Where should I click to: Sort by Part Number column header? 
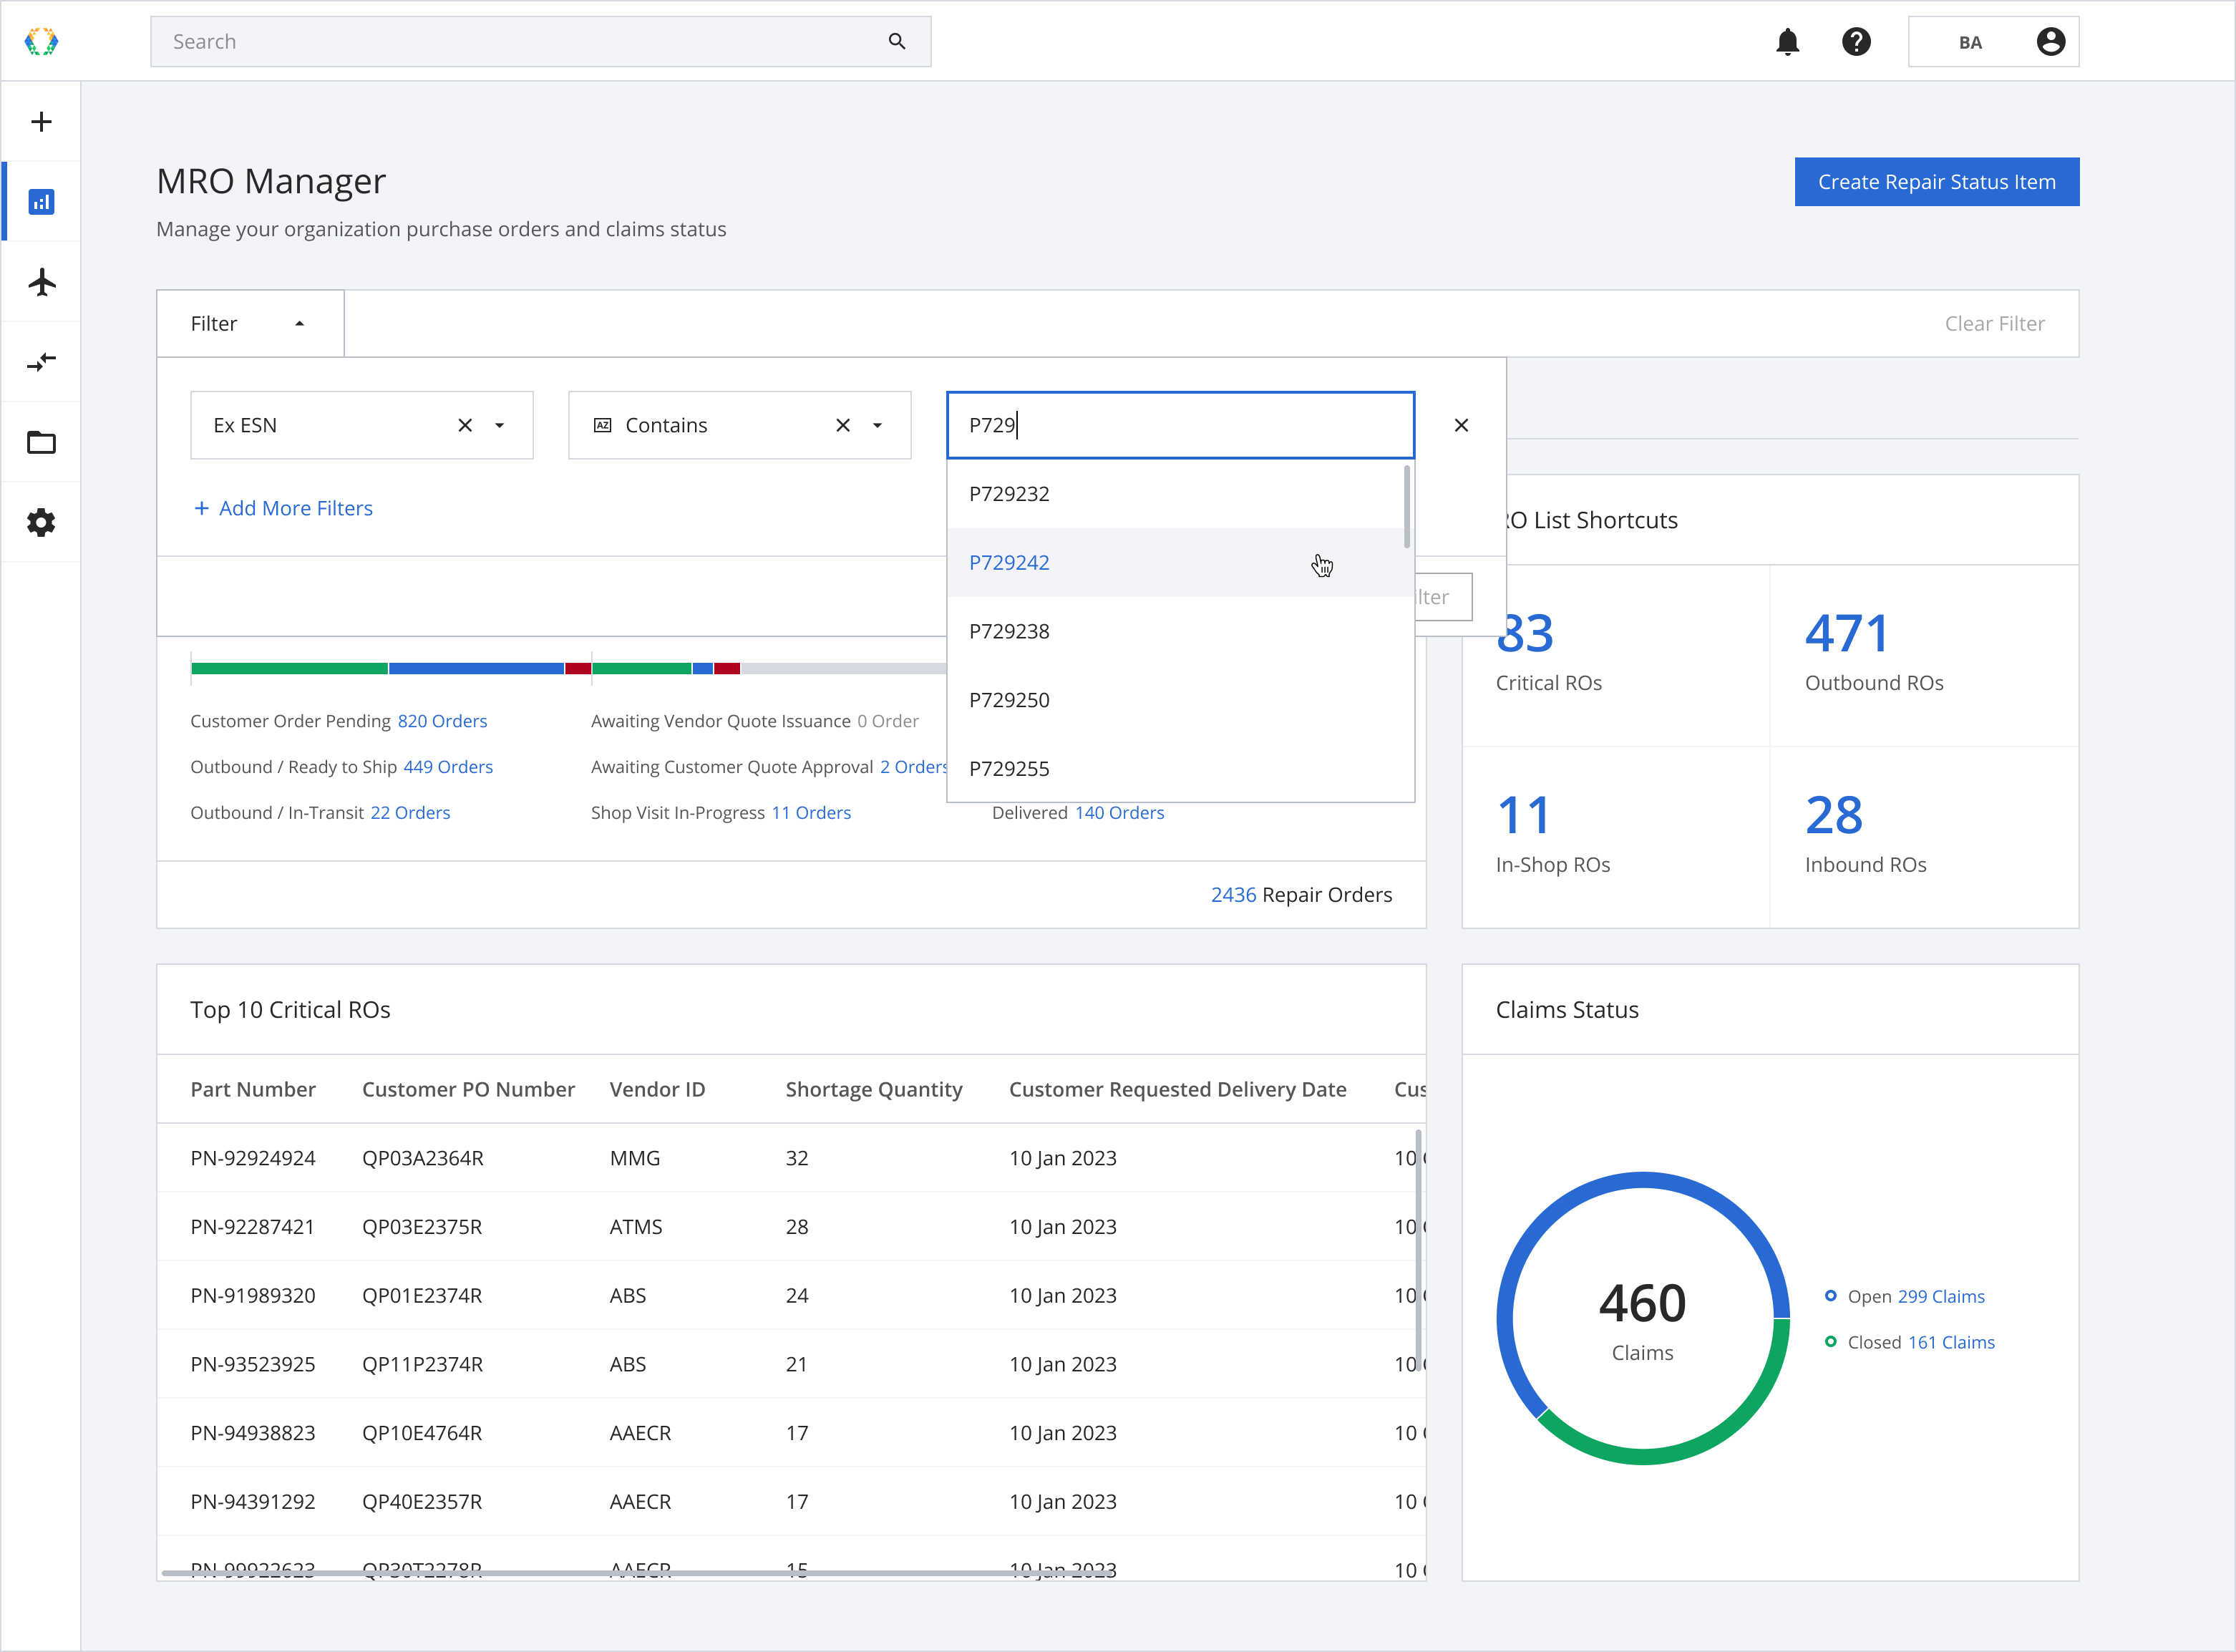click(x=253, y=1089)
